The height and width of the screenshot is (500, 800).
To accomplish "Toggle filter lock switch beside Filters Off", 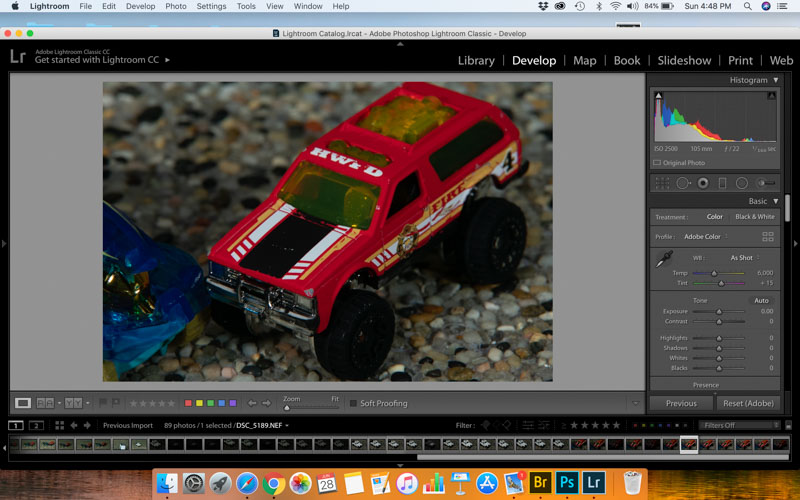I will [x=788, y=425].
